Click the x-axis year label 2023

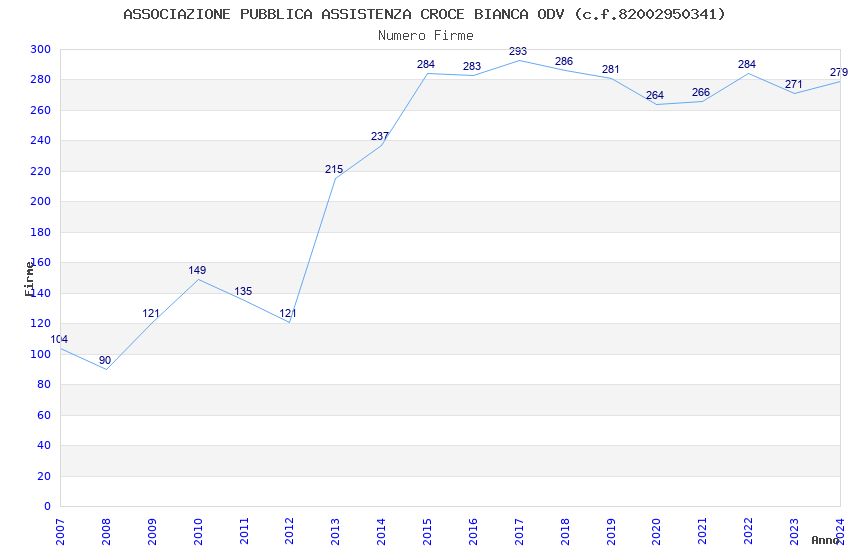(794, 532)
